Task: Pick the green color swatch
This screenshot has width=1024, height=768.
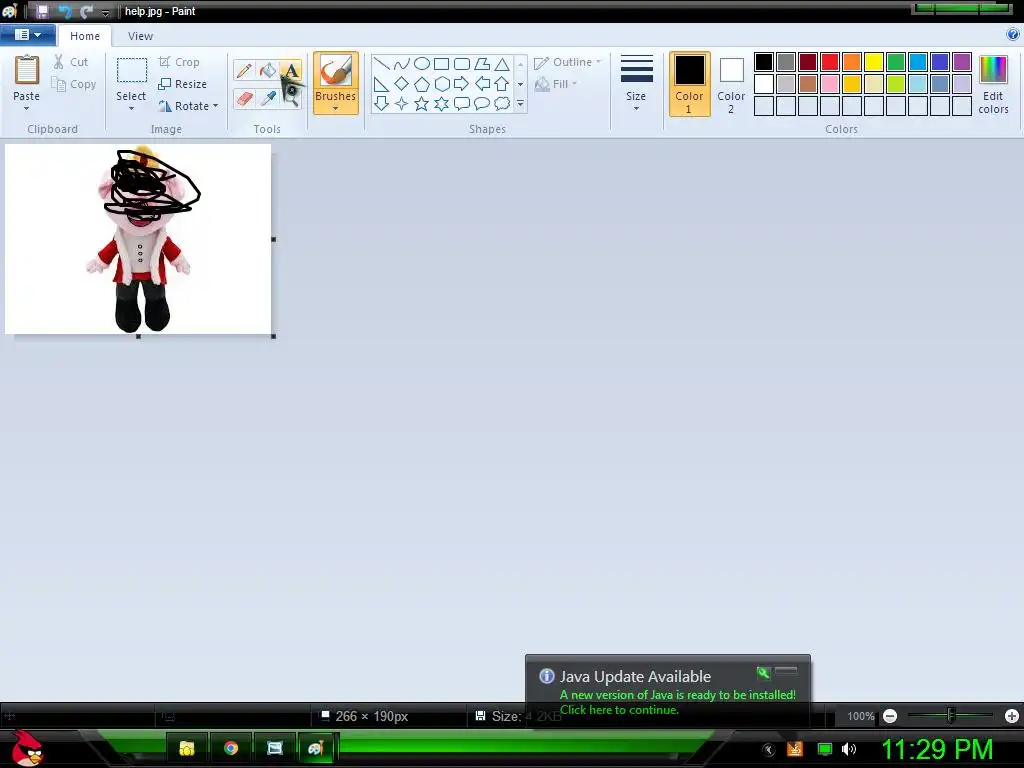Action: (895, 62)
